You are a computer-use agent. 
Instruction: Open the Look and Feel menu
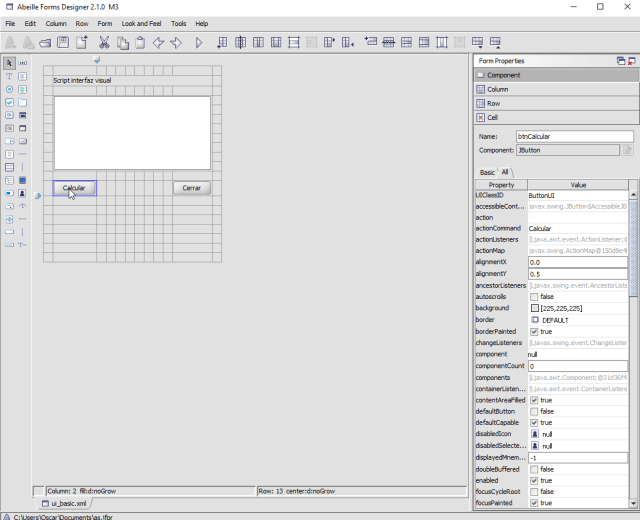pos(141,23)
